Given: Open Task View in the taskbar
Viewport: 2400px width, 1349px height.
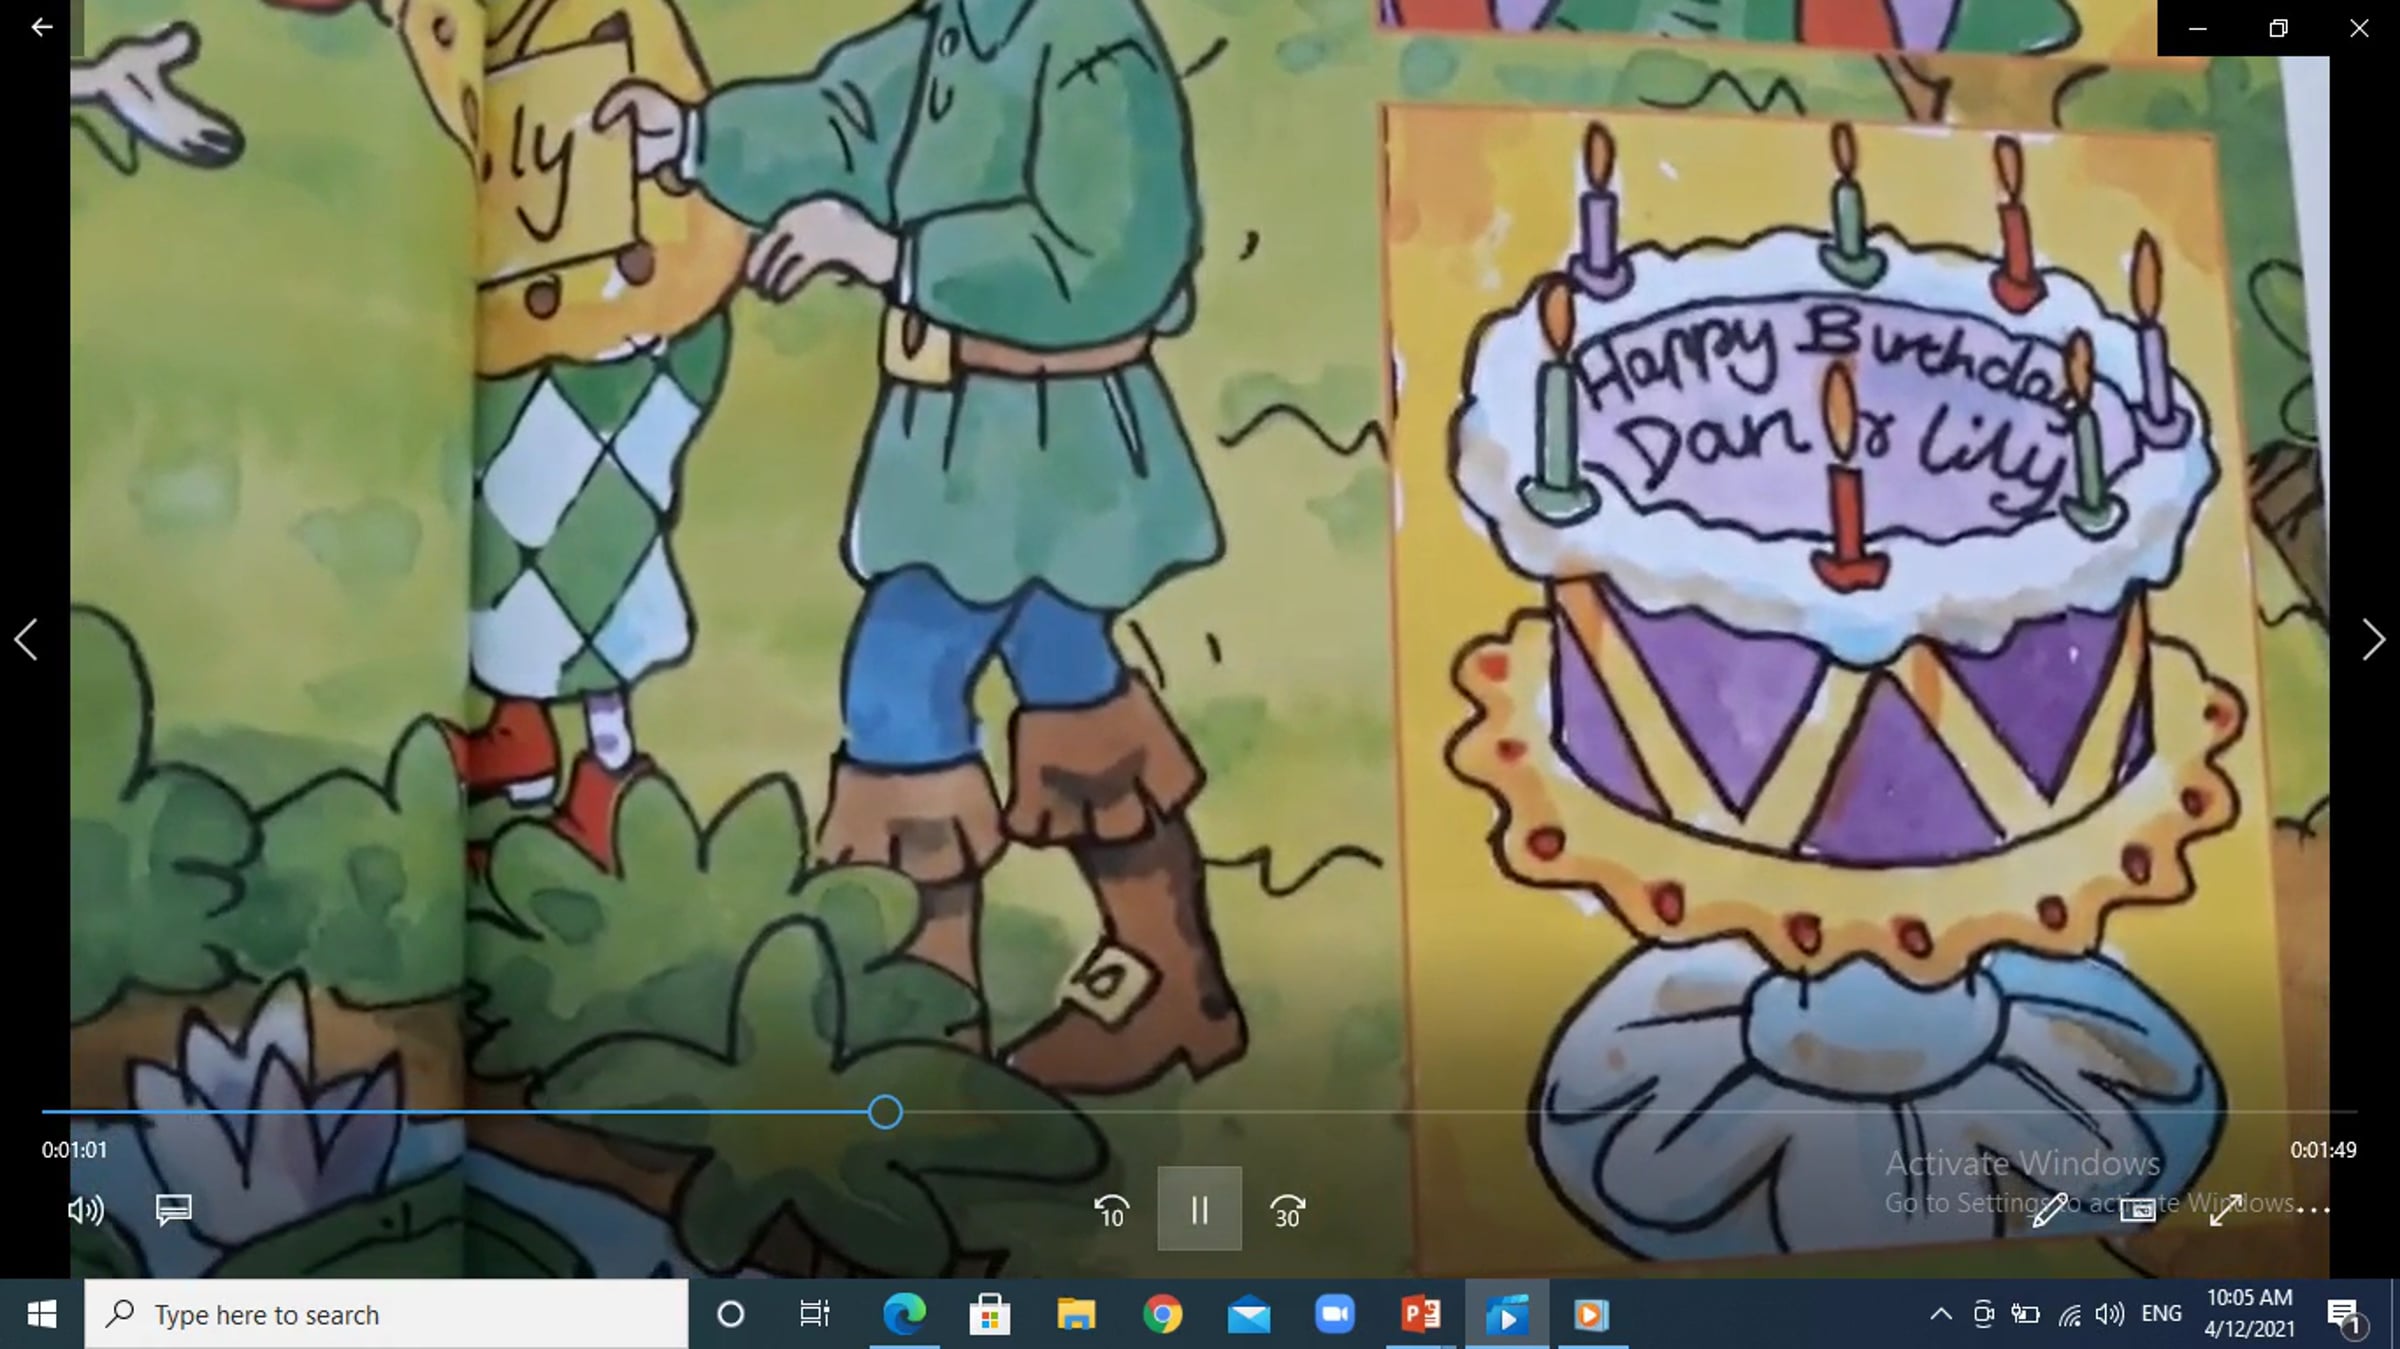Looking at the screenshot, I should [x=814, y=1314].
